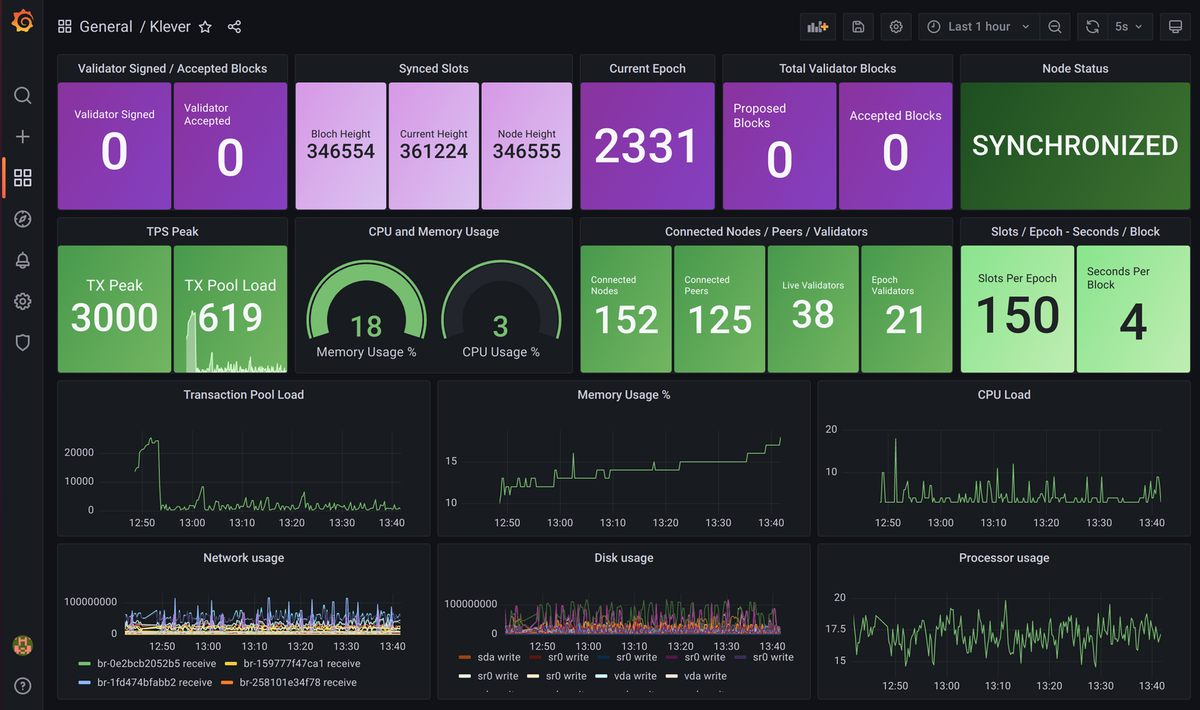1200x710 pixels.
Task: Open the Last 1 hour time picker
Action: click(x=979, y=27)
